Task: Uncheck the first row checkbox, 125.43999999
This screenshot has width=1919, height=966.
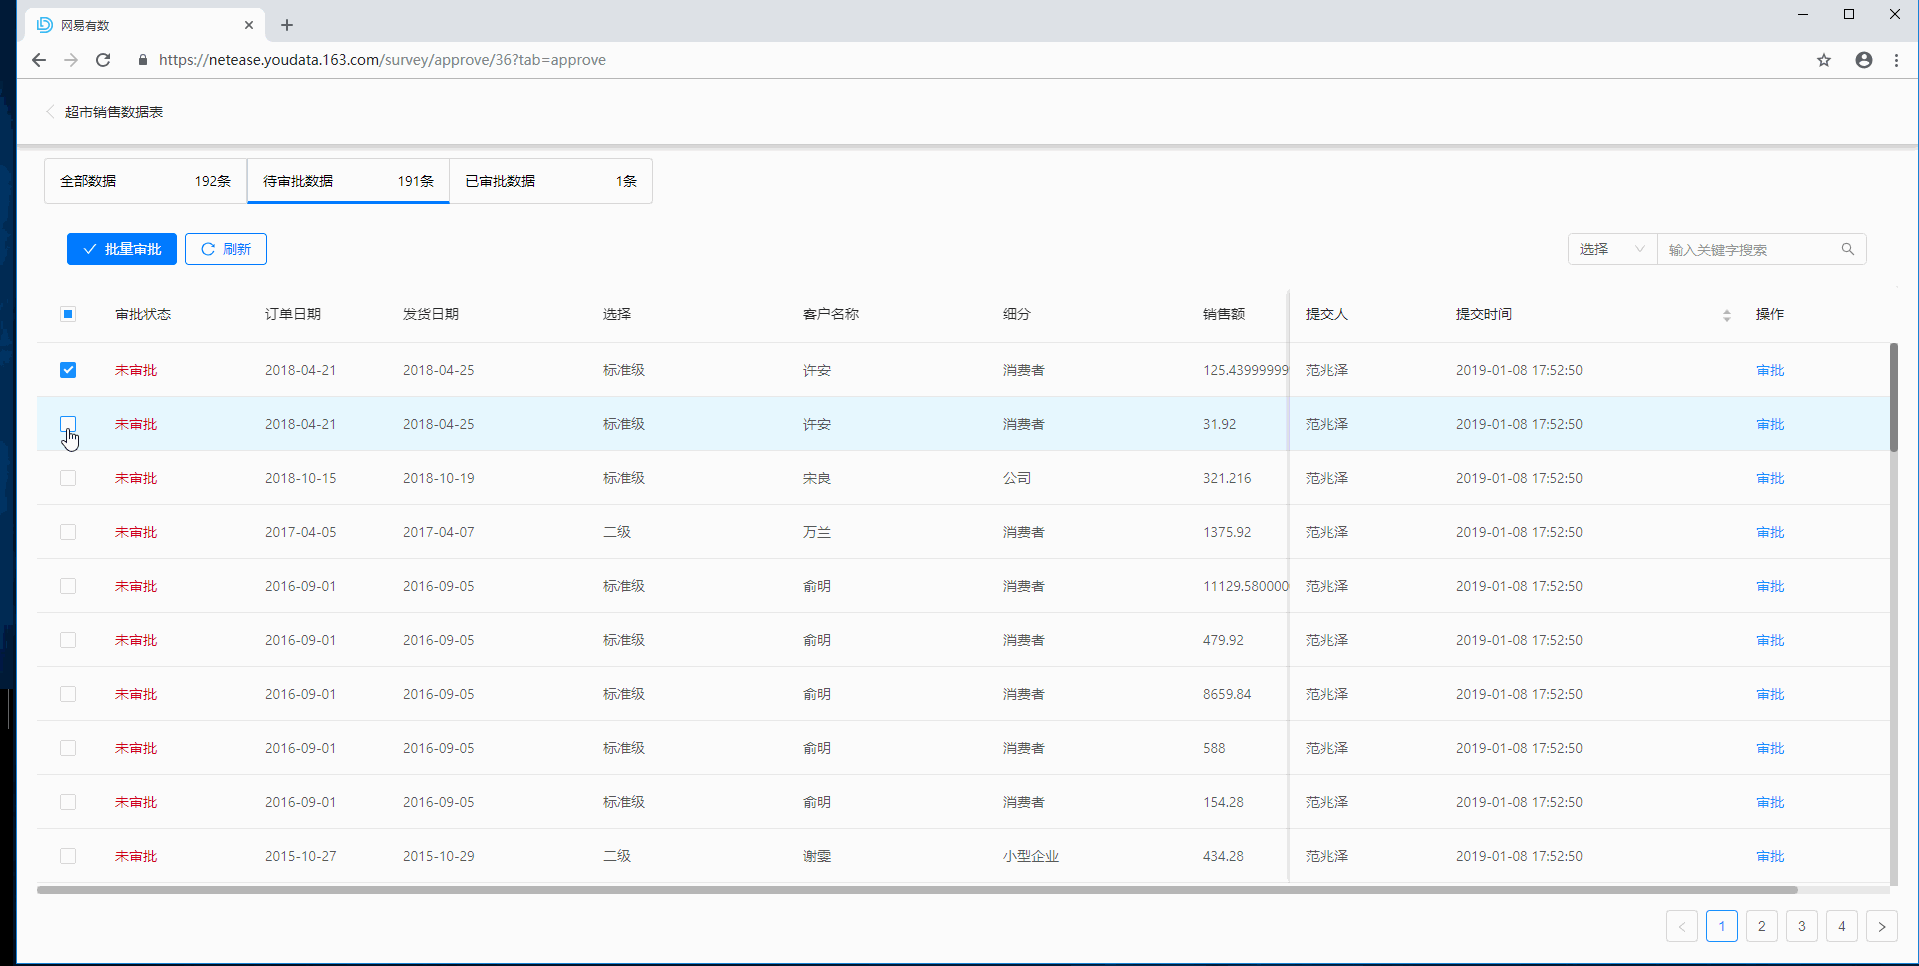Action: [x=68, y=370]
